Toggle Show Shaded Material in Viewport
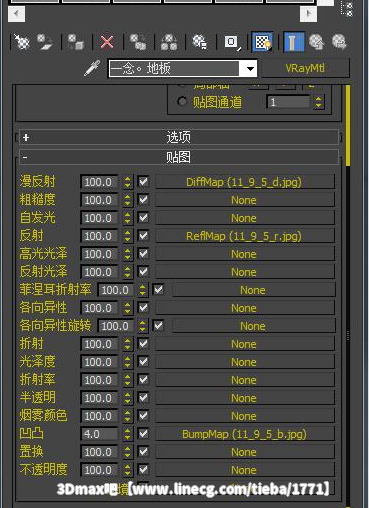The width and height of the screenshot is (369, 508). 262,42
